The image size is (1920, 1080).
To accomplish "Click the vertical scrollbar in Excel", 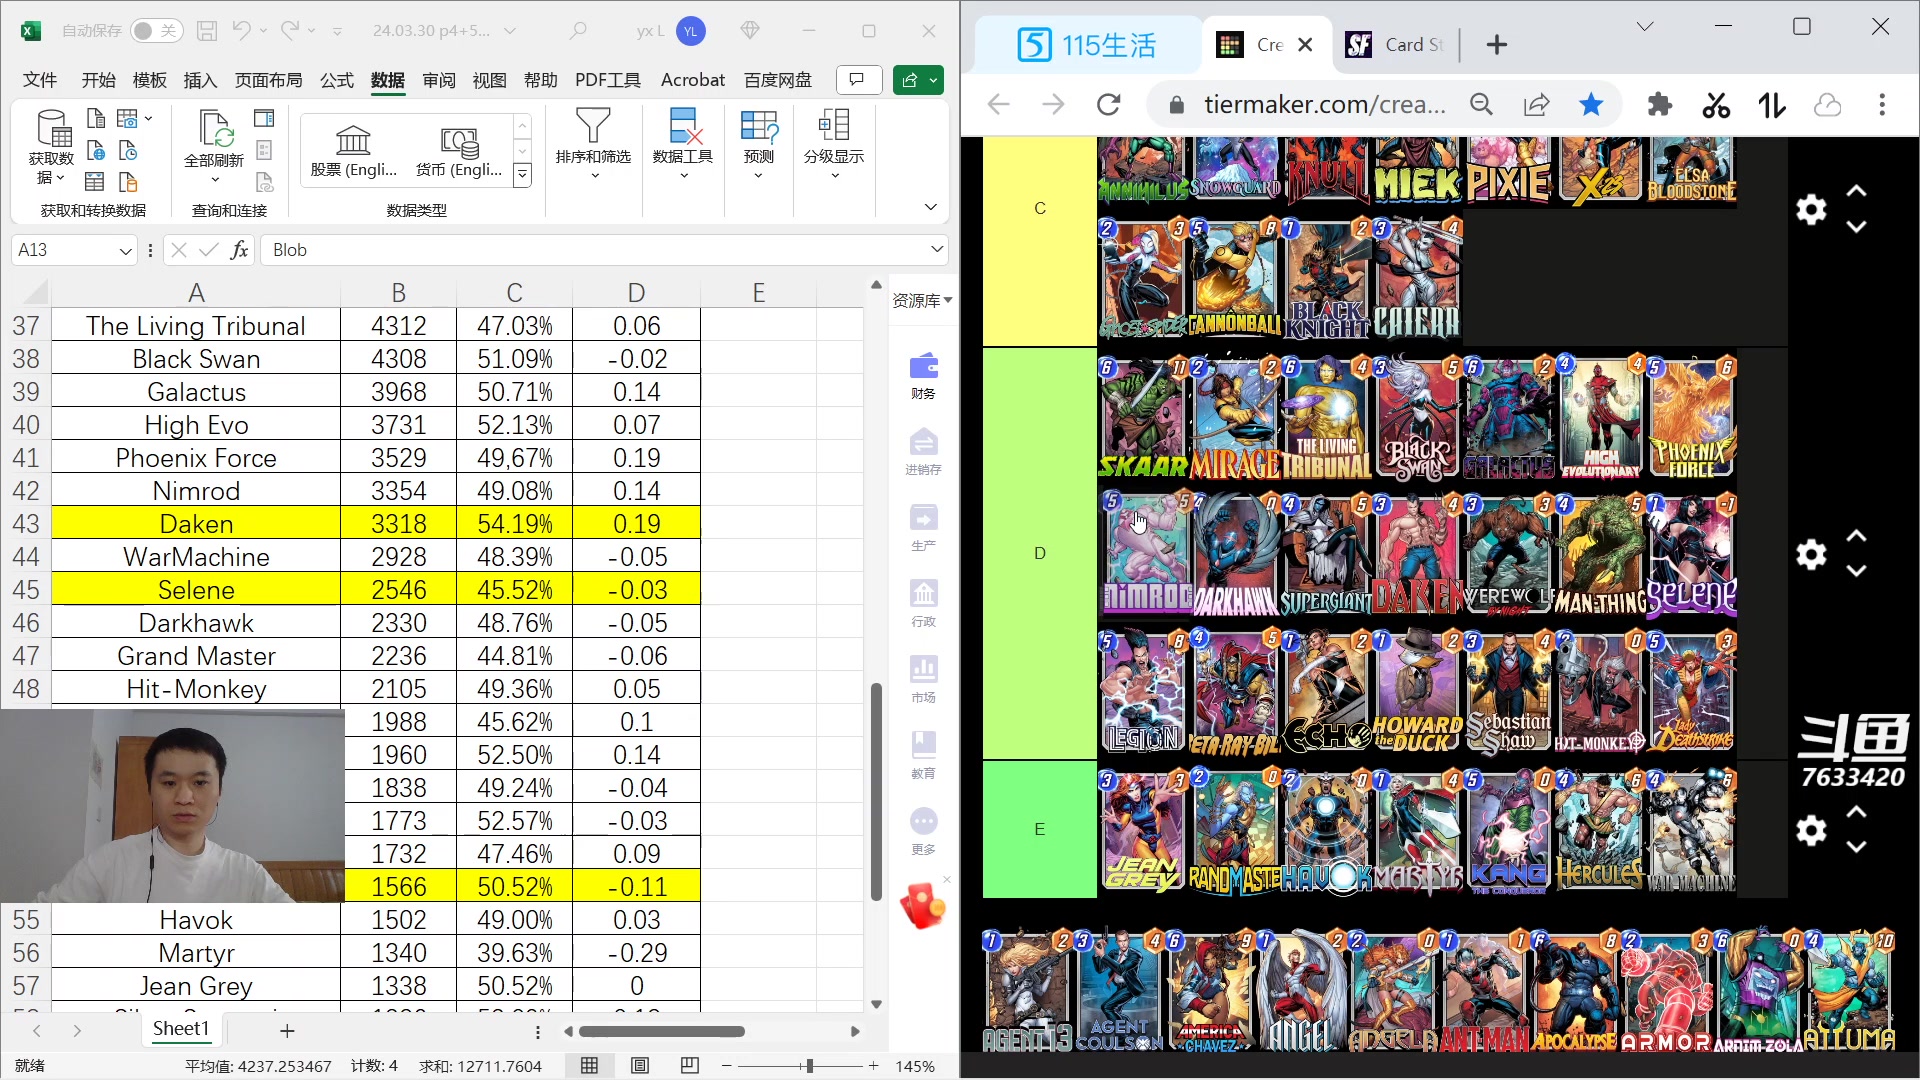I will point(876,792).
